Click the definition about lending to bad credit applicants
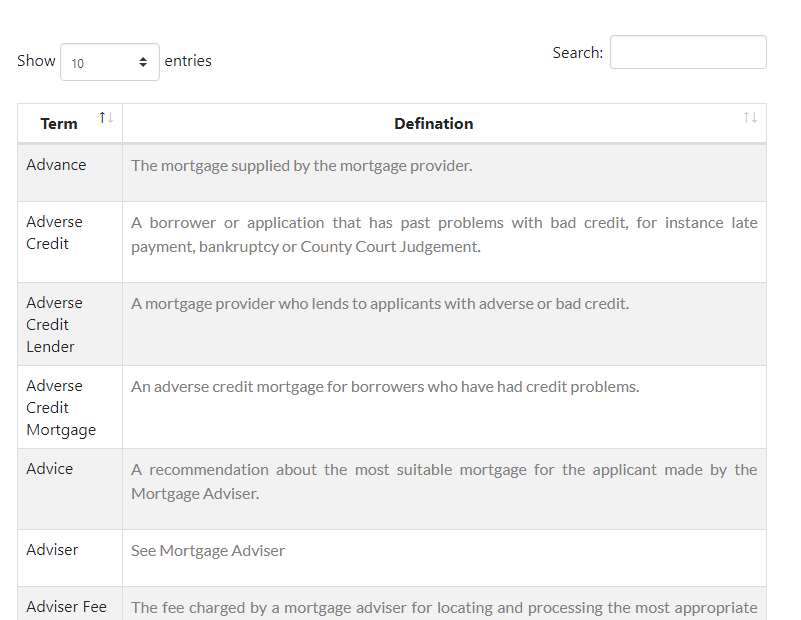This screenshot has width=801, height=620. pyautogui.click(x=380, y=304)
